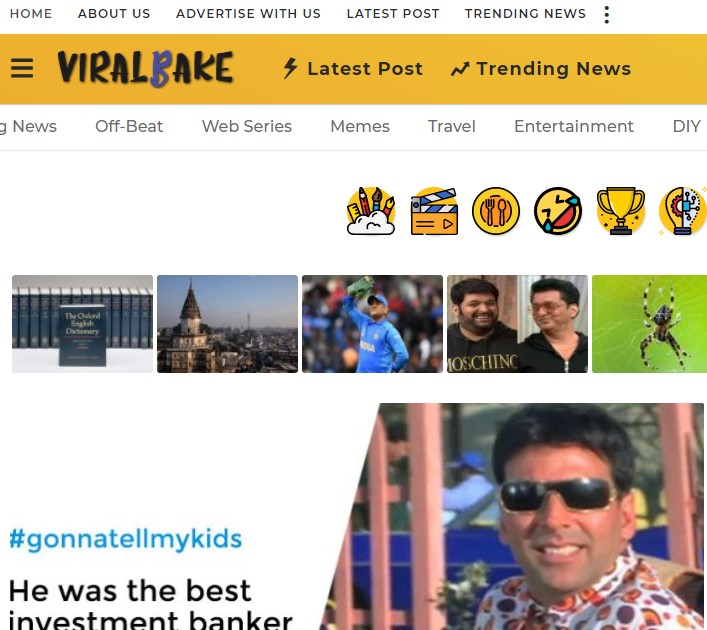Switch to the Web Series category
Screen dimensions: 707x630
point(247,126)
